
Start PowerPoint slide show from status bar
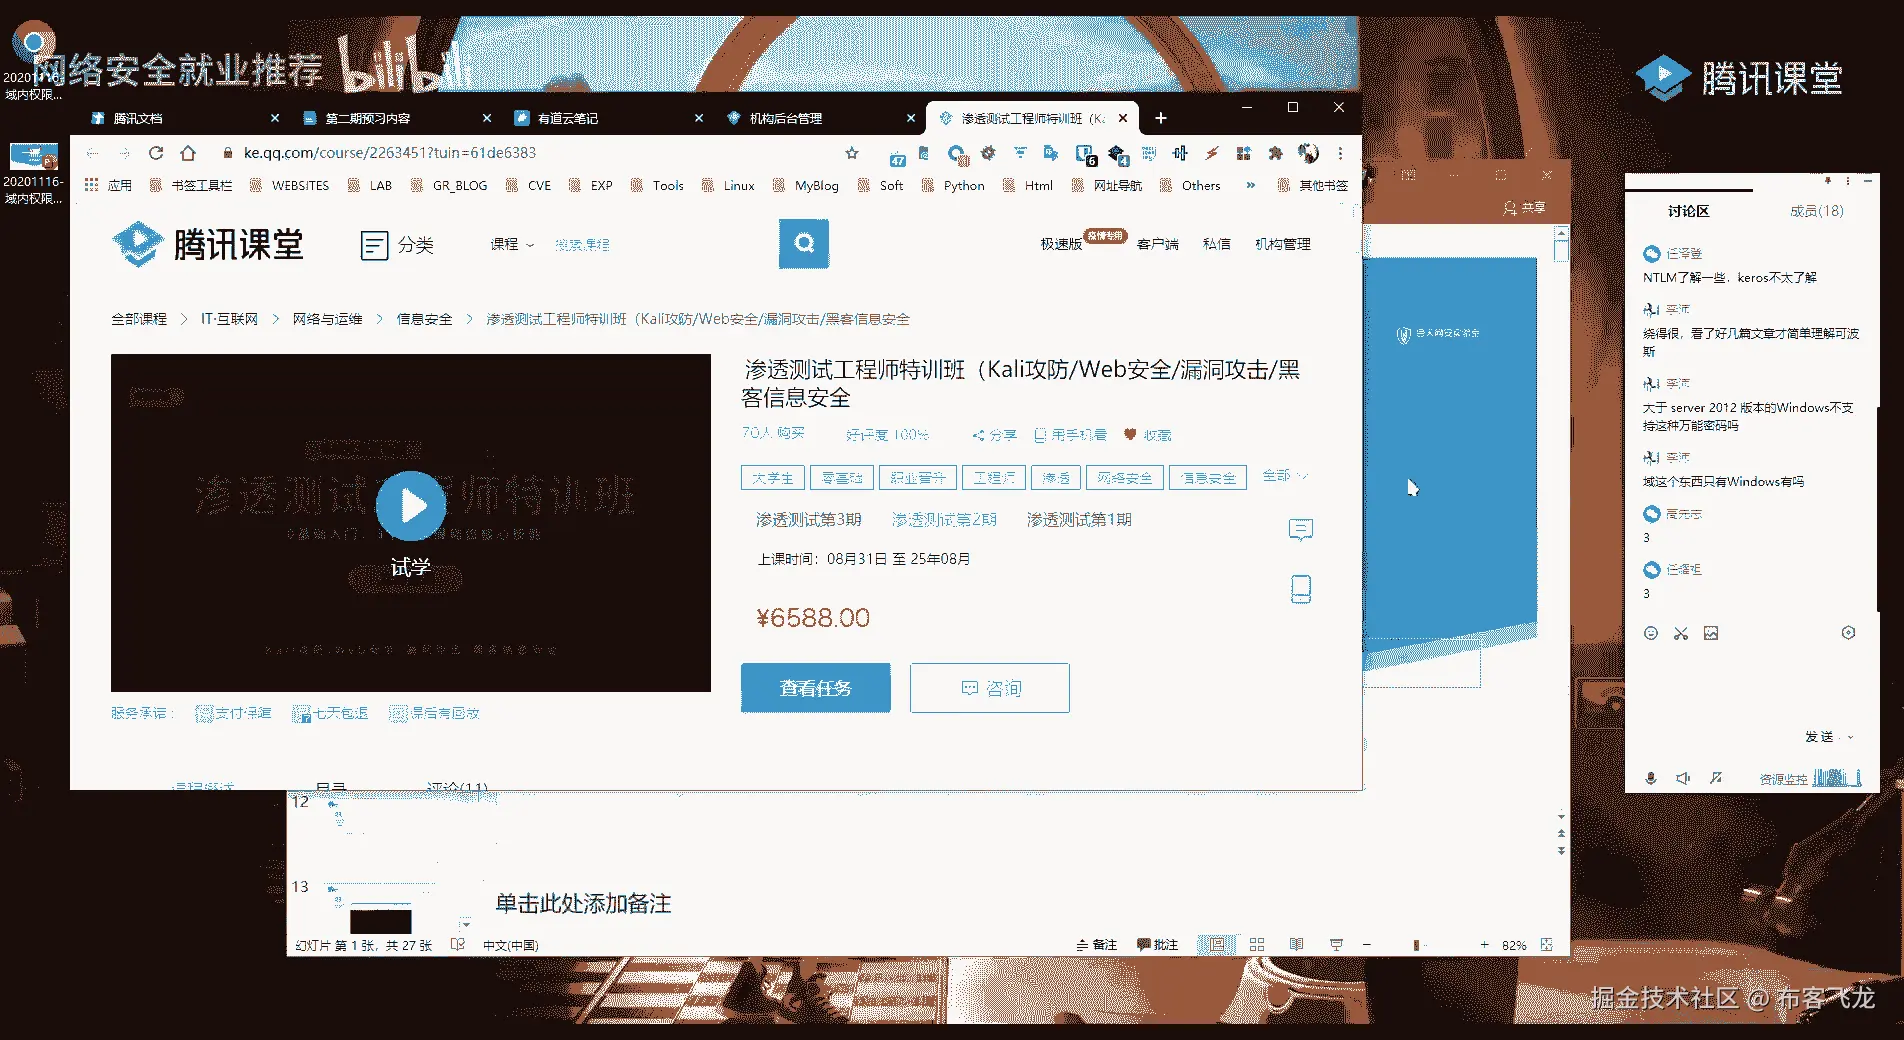tap(1336, 944)
